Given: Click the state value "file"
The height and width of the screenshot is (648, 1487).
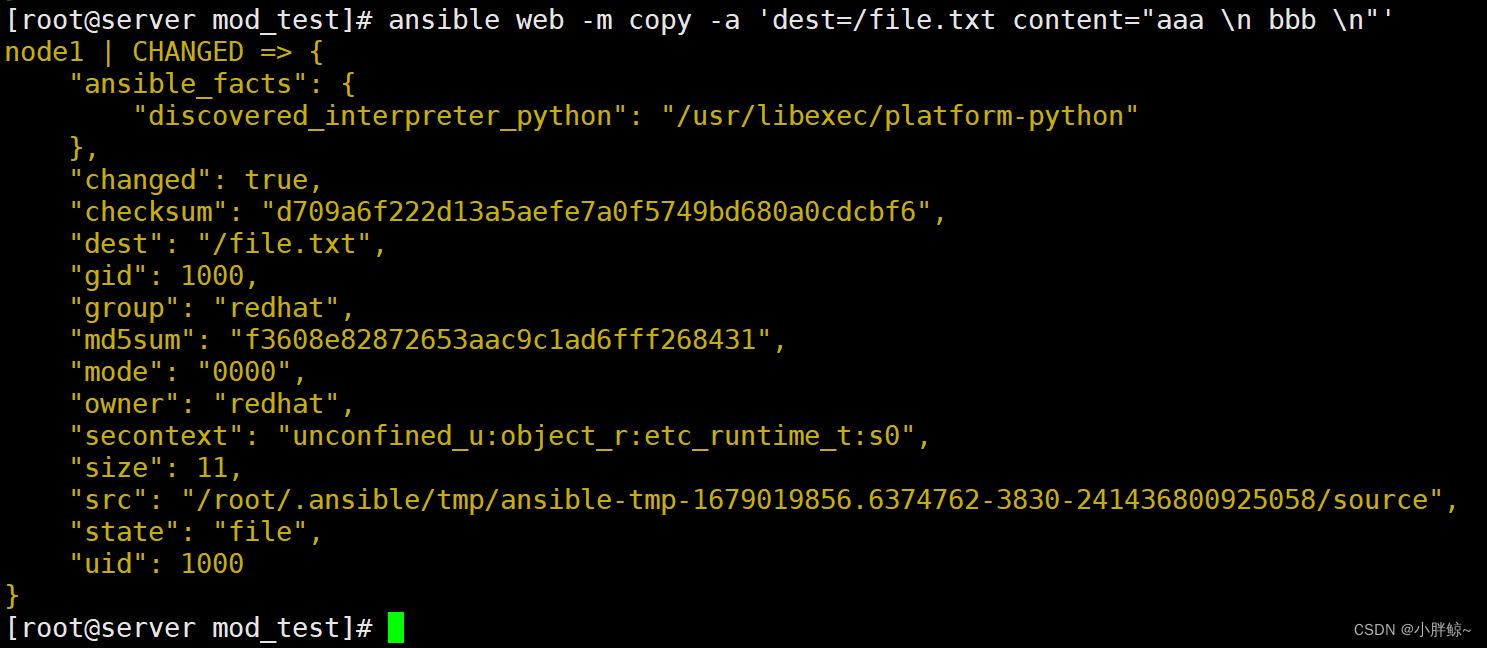Looking at the screenshot, I should click(x=260, y=532).
